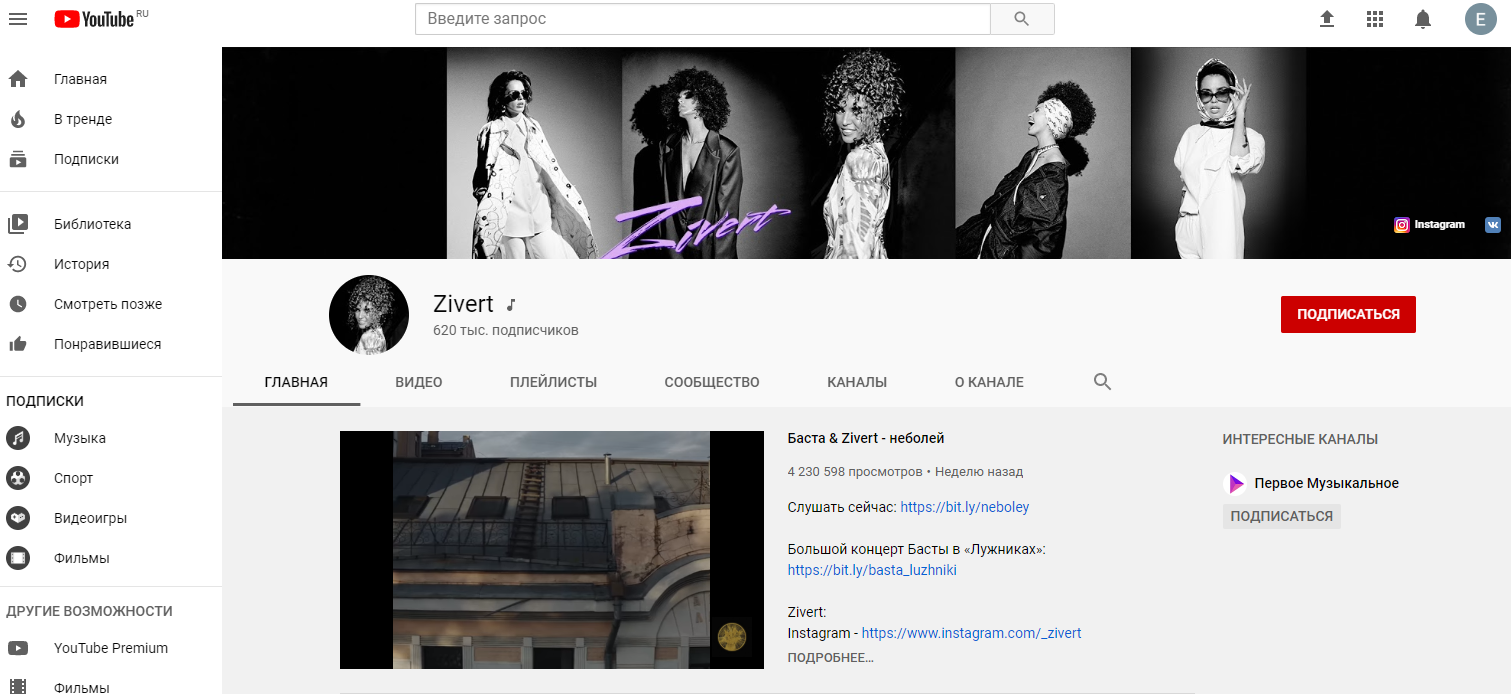
Task: Click the Zivert channel avatar
Action: [x=369, y=315]
